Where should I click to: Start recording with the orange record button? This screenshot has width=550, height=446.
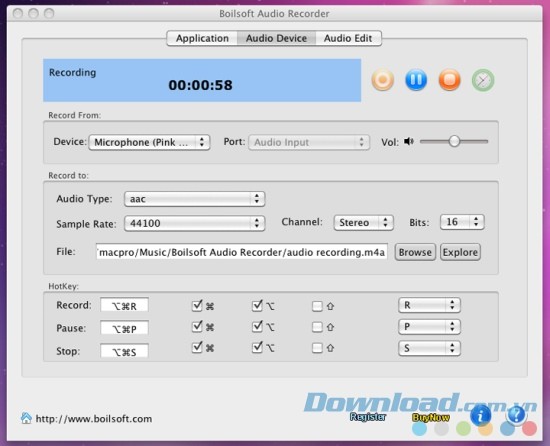(382, 80)
